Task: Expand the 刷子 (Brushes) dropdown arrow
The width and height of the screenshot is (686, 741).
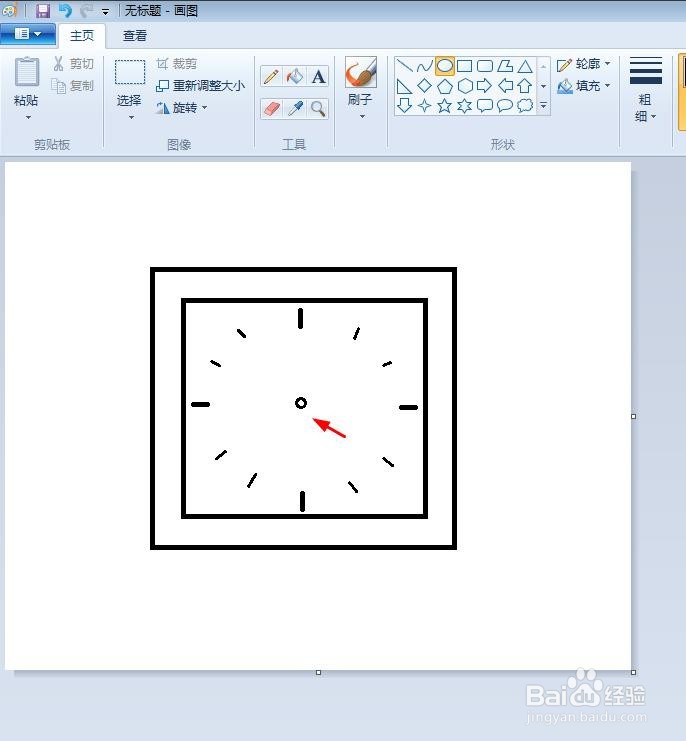Action: coord(362,116)
